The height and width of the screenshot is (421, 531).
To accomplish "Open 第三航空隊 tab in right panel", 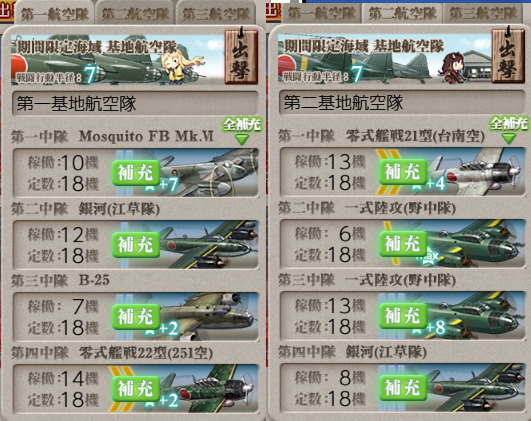I will pyautogui.click(x=483, y=14).
